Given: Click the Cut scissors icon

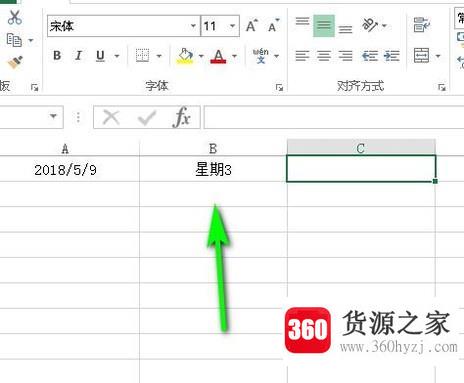Looking at the screenshot, I should pos(15,17).
